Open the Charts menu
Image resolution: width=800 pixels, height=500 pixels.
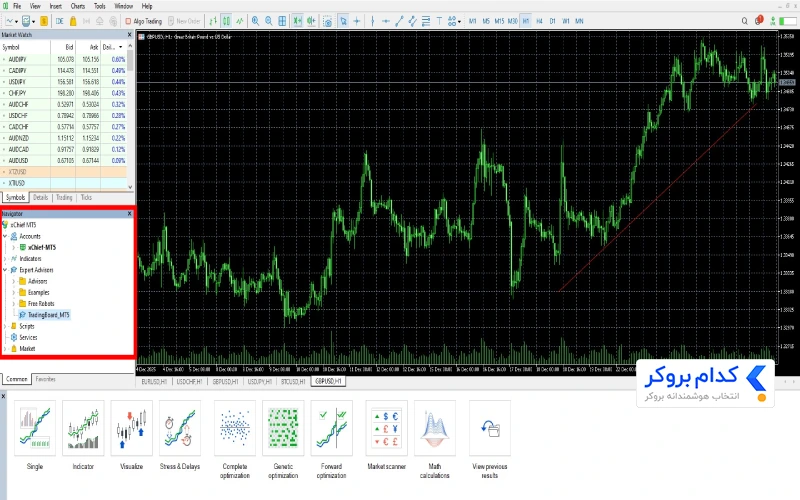[78, 6]
